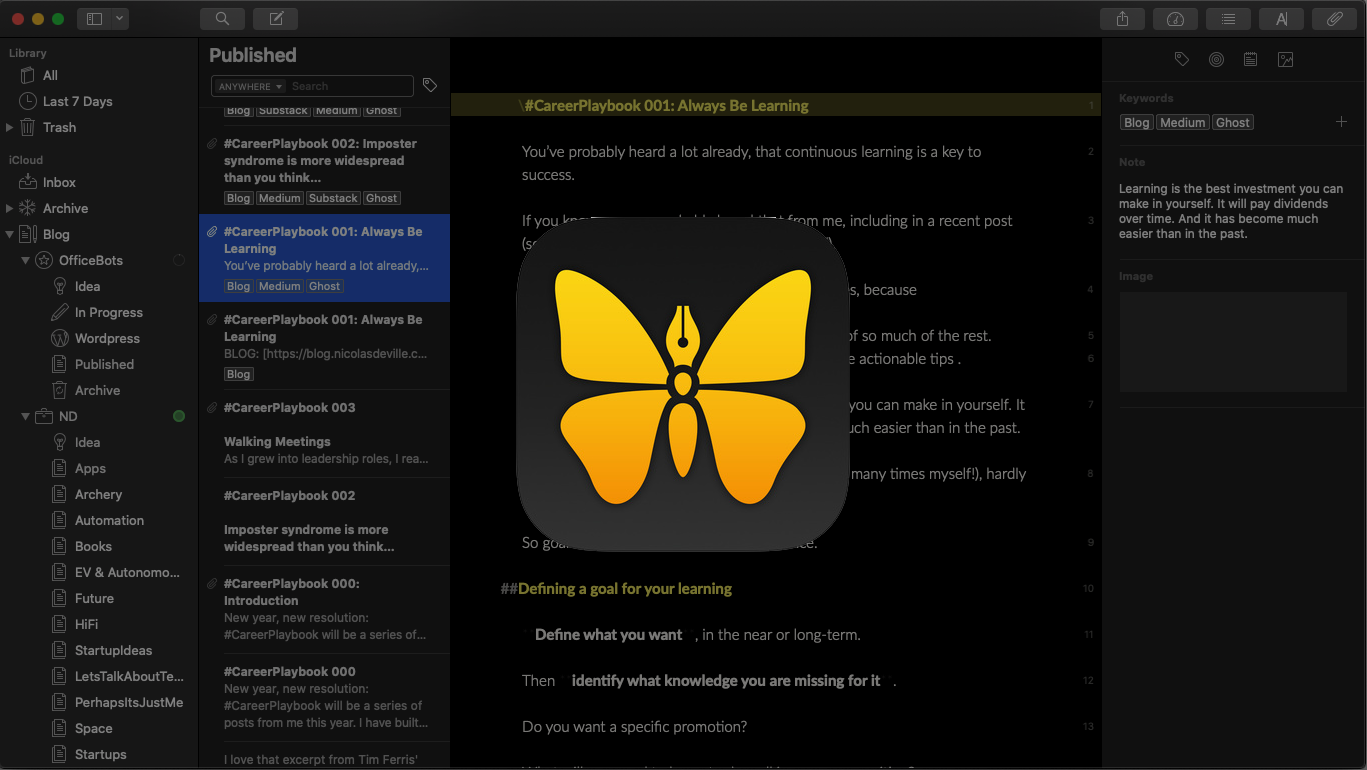The height and width of the screenshot is (770, 1367).
Task: Click into the Search input field
Action: pyautogui.click(x=350, y=86)
